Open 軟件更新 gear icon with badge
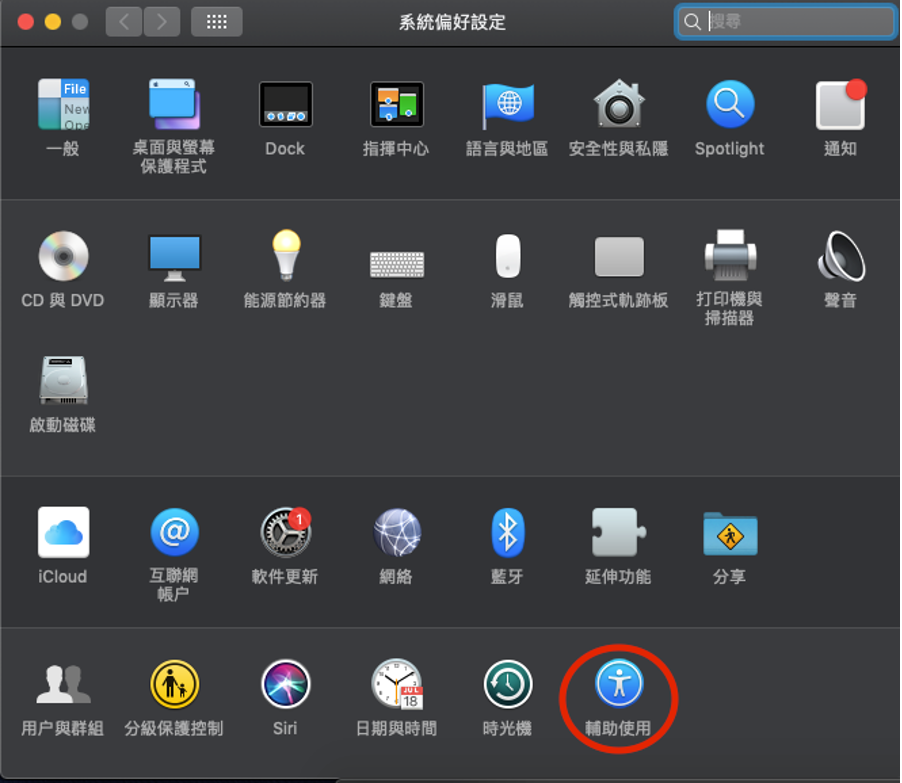 click(x=286, y=532)
